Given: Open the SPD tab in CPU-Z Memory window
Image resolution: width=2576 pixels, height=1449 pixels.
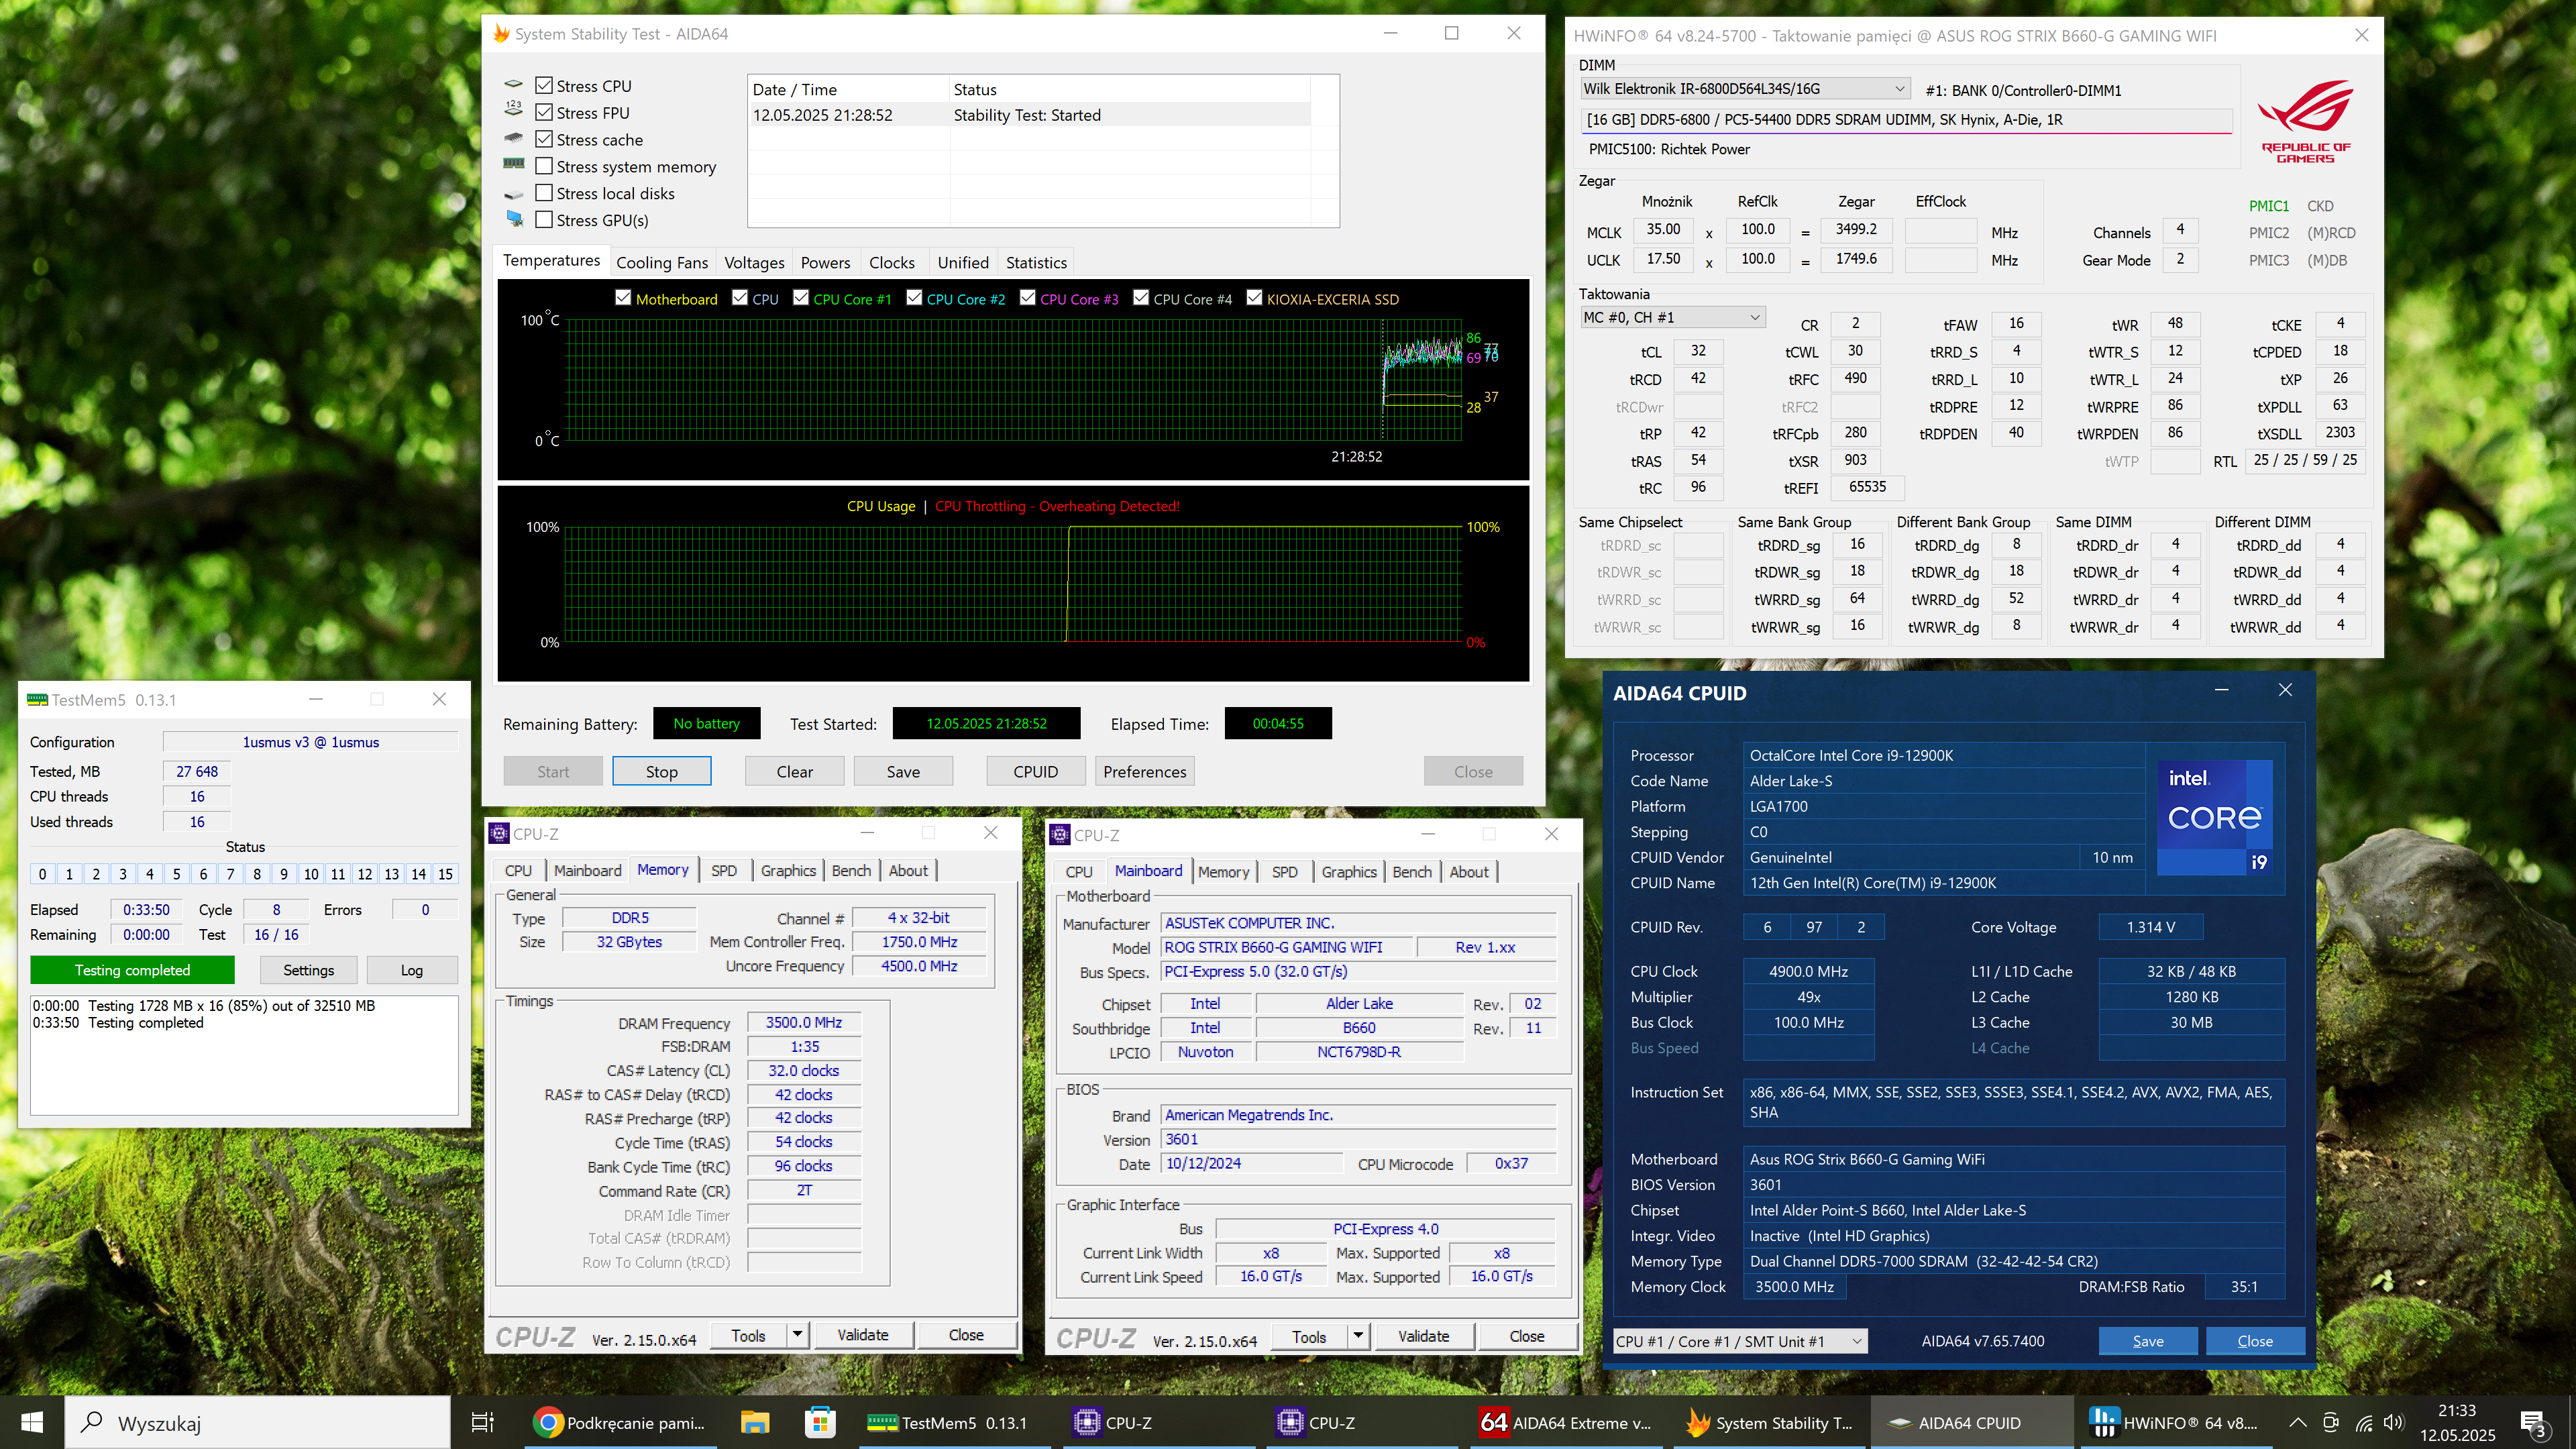Looking at the screenshot, I should point(723,870).
